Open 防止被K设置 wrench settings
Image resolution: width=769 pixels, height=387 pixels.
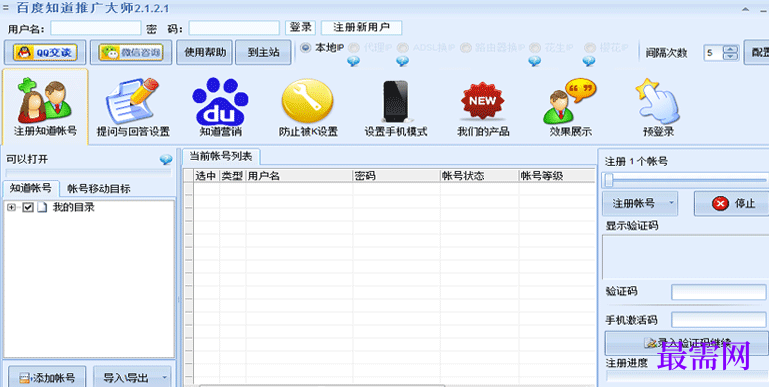tap(308, 108)
